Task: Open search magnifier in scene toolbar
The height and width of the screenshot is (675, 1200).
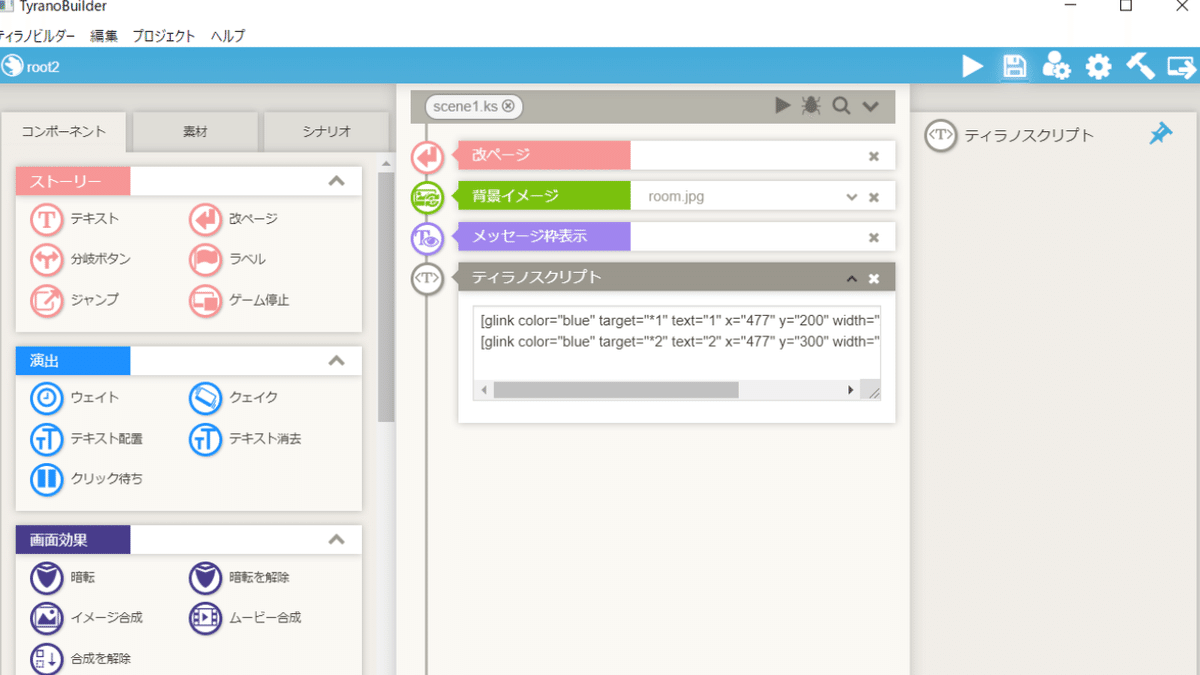Action: point(841,105)
